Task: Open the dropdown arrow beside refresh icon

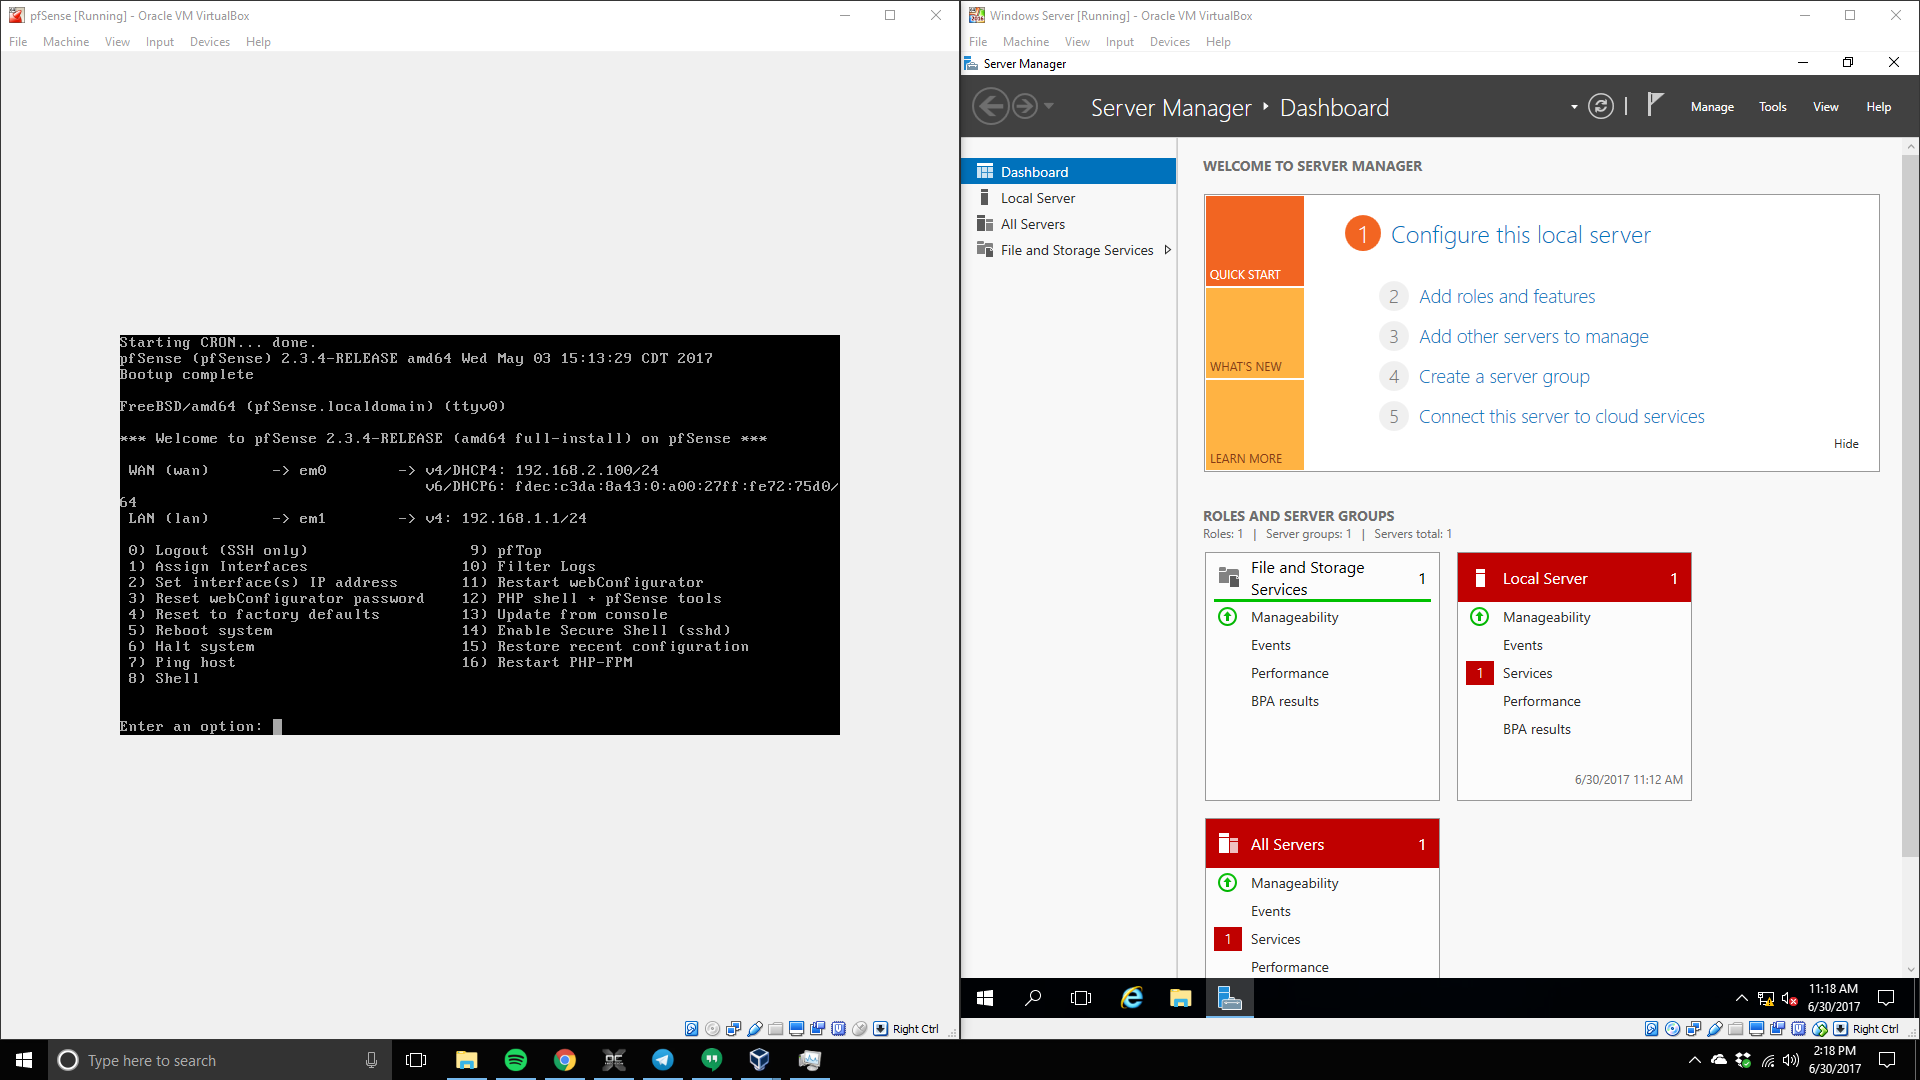Action: [x=1574, y=107]
